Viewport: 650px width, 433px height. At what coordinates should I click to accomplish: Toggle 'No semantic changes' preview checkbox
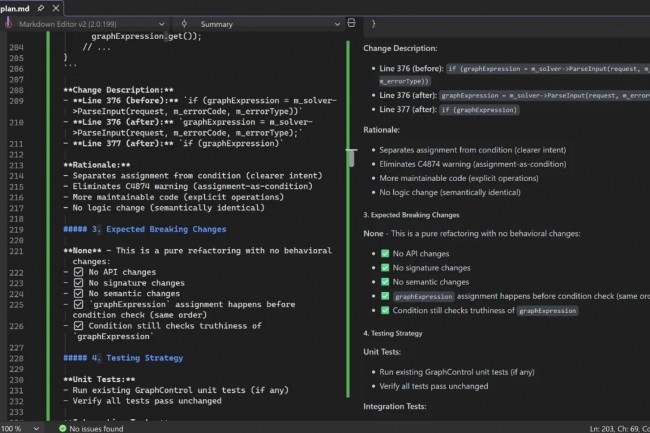(x=385, y=282)
